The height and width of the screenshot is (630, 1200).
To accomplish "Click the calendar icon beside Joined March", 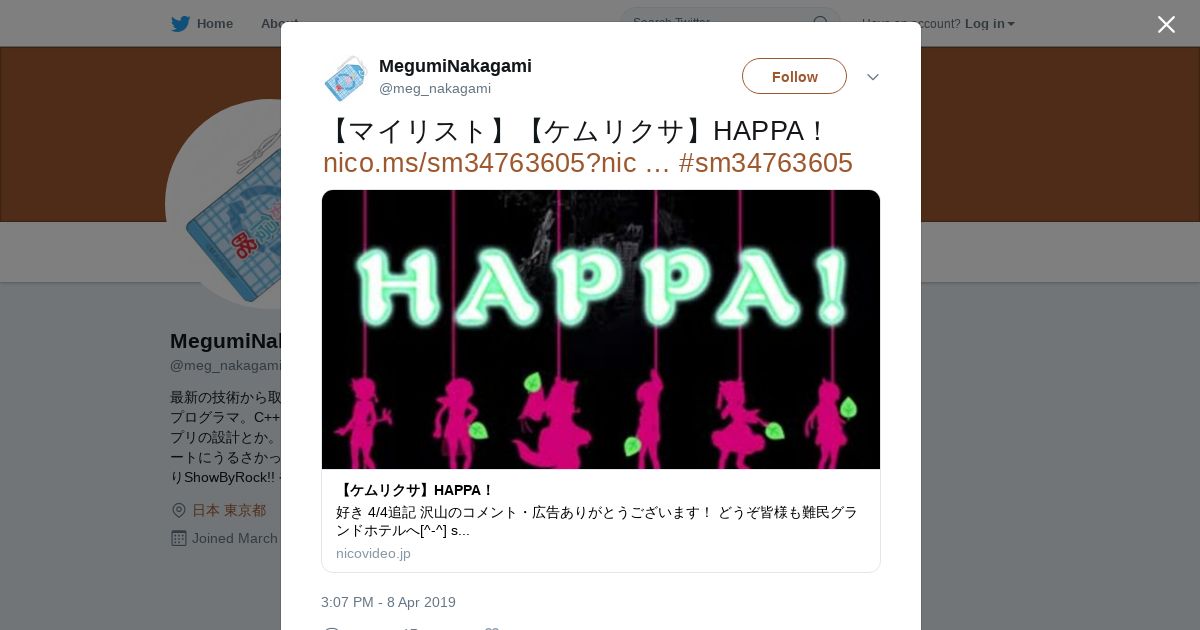I will point(179,538).
